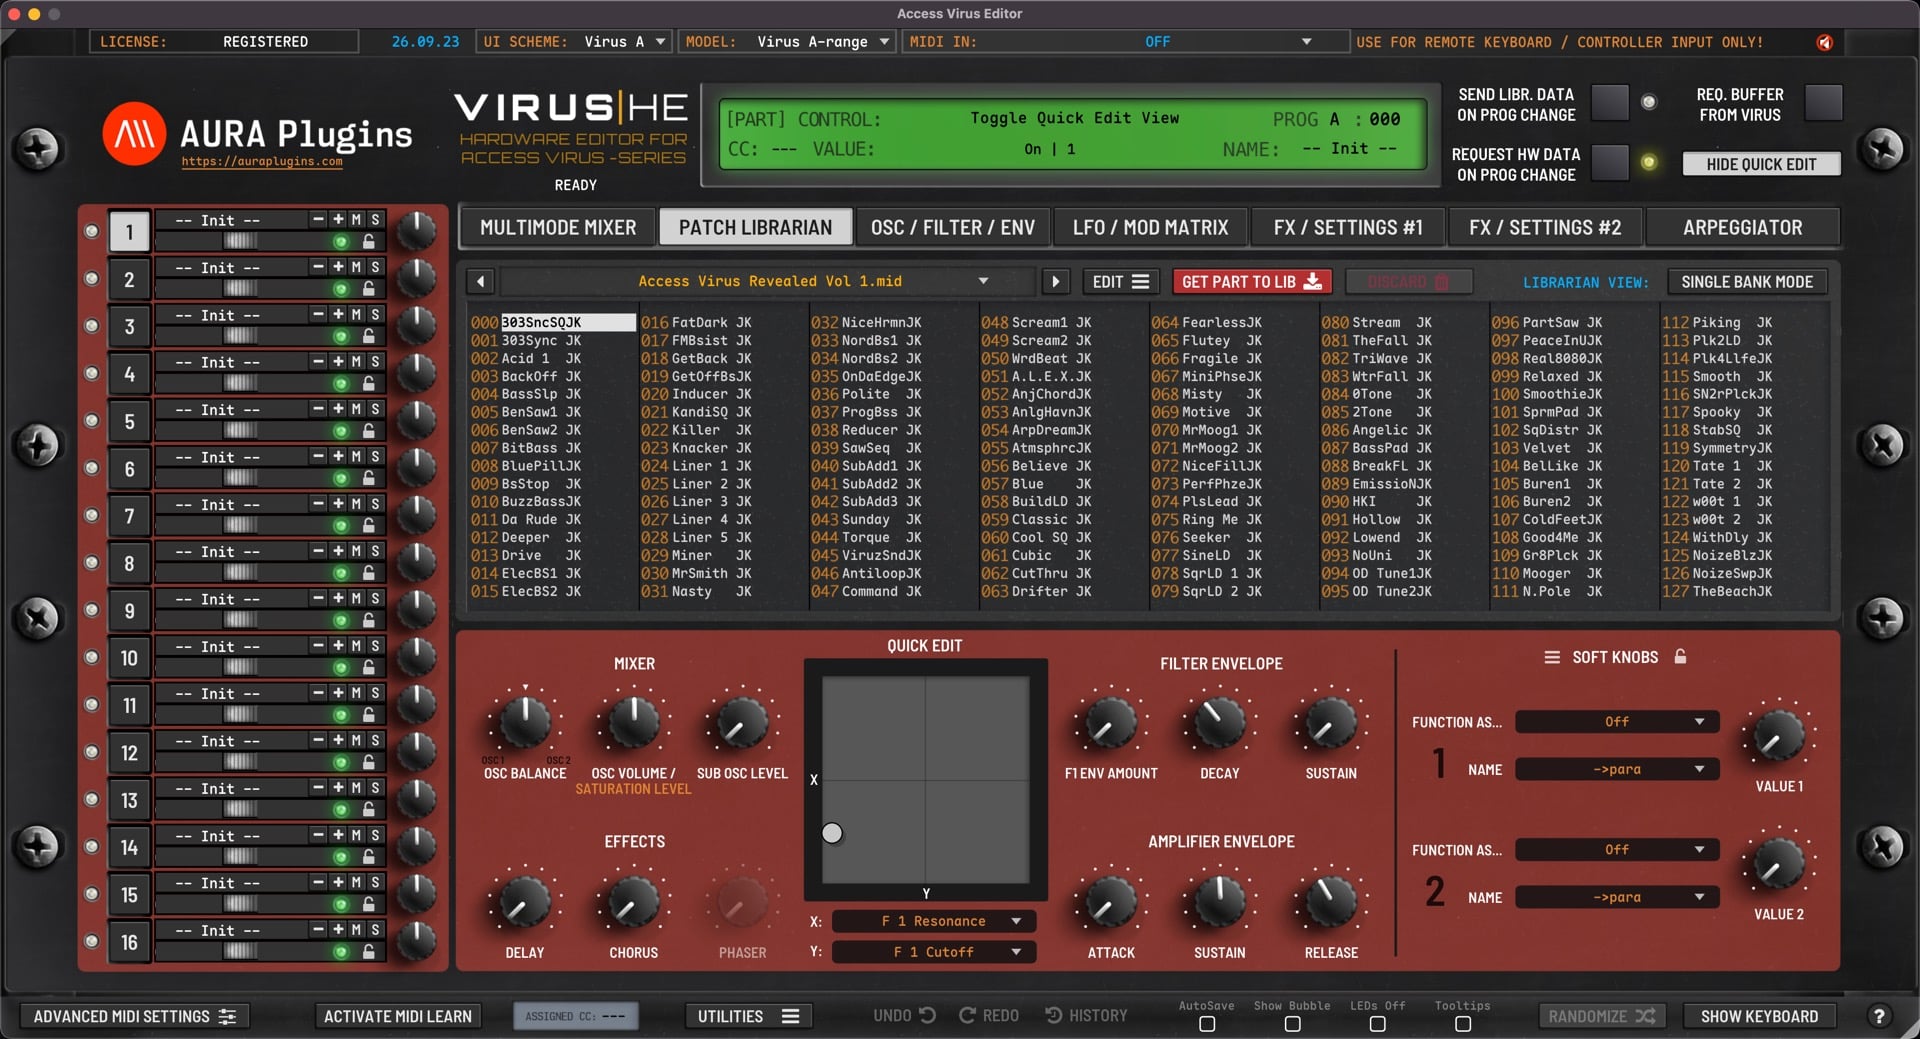
Task: Click the small round LED left of part 6
Action: 92,468
